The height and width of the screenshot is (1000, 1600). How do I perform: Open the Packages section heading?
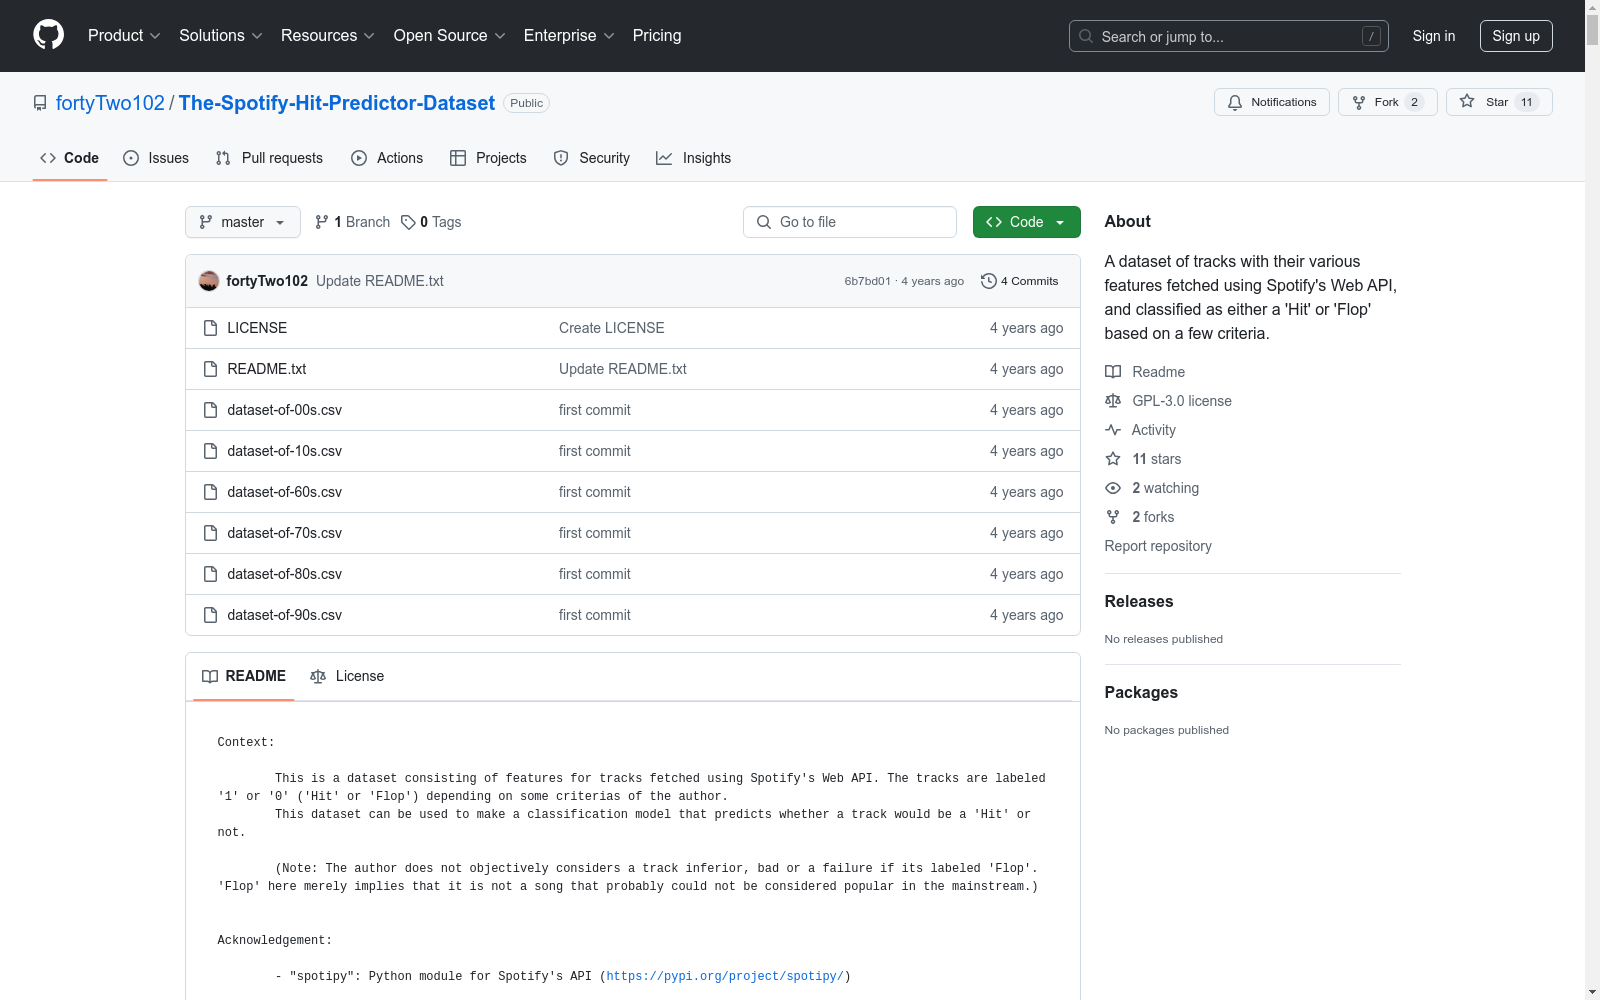click(1141, 692)
